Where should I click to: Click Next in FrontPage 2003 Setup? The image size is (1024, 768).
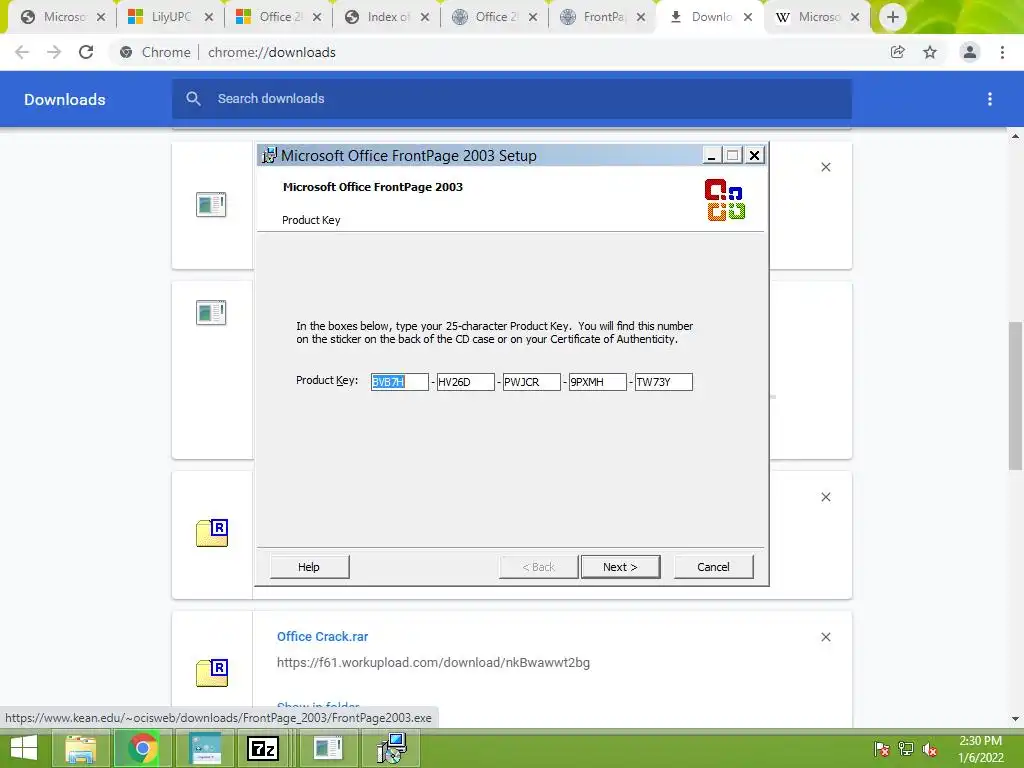tap(620, 567)
